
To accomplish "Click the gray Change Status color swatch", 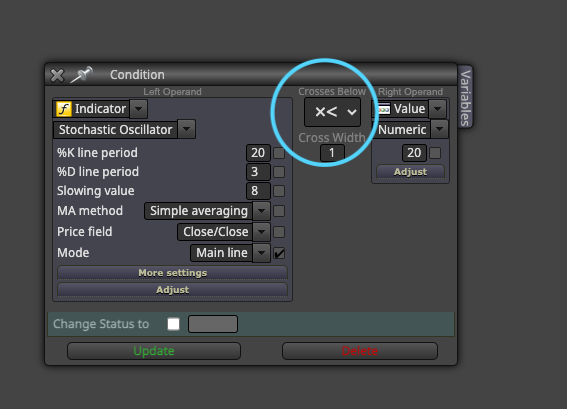I will tap(213, 324).
